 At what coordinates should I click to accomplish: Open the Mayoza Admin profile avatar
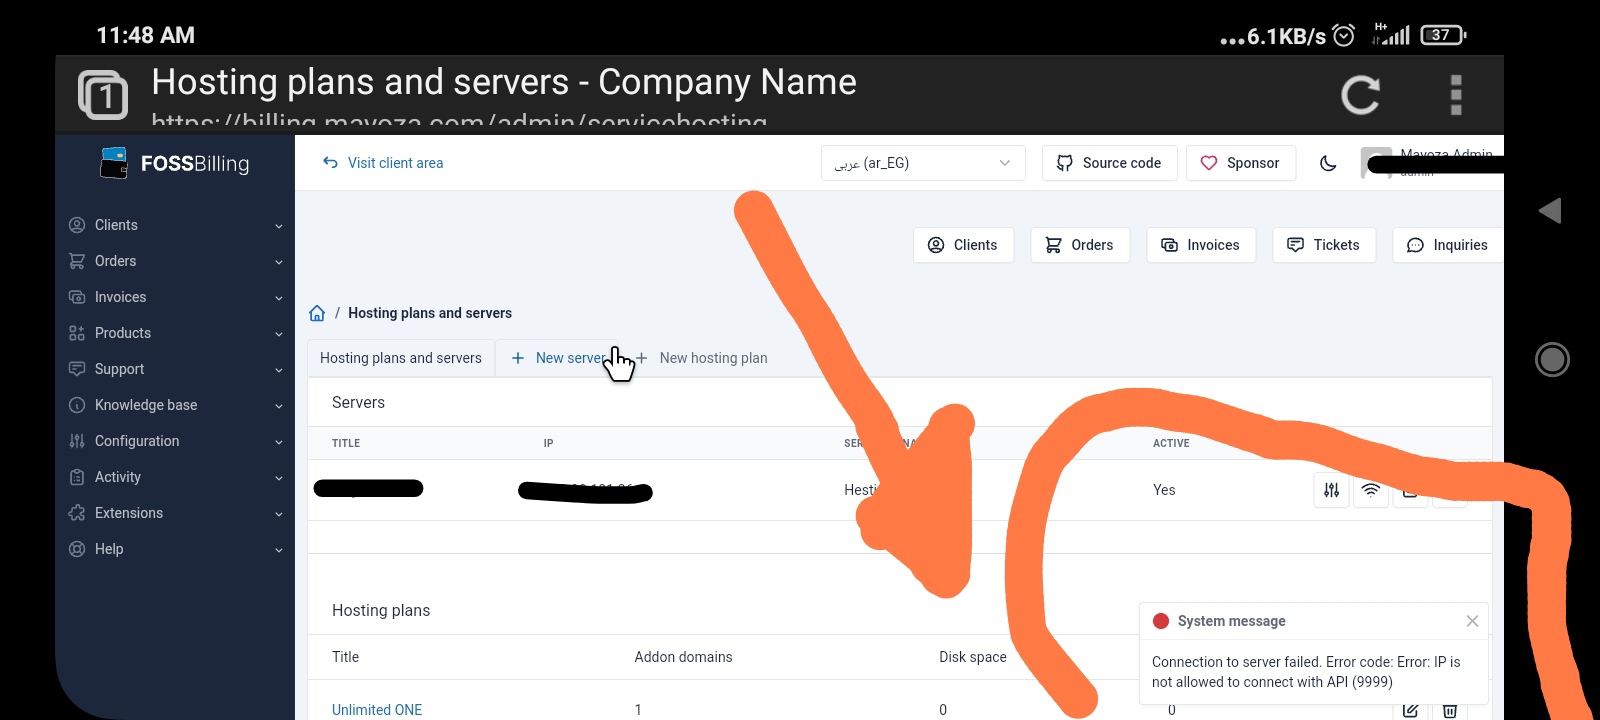click(1376, 163)
